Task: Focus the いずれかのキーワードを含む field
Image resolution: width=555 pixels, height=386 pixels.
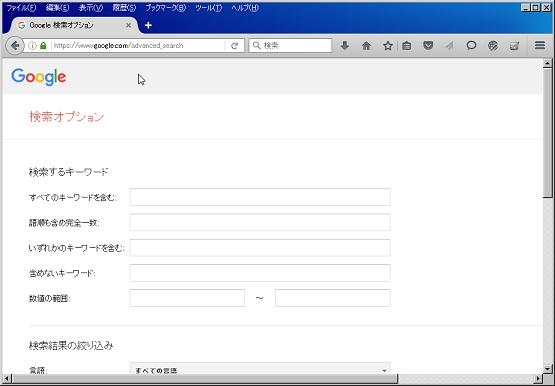Action: 260,248
